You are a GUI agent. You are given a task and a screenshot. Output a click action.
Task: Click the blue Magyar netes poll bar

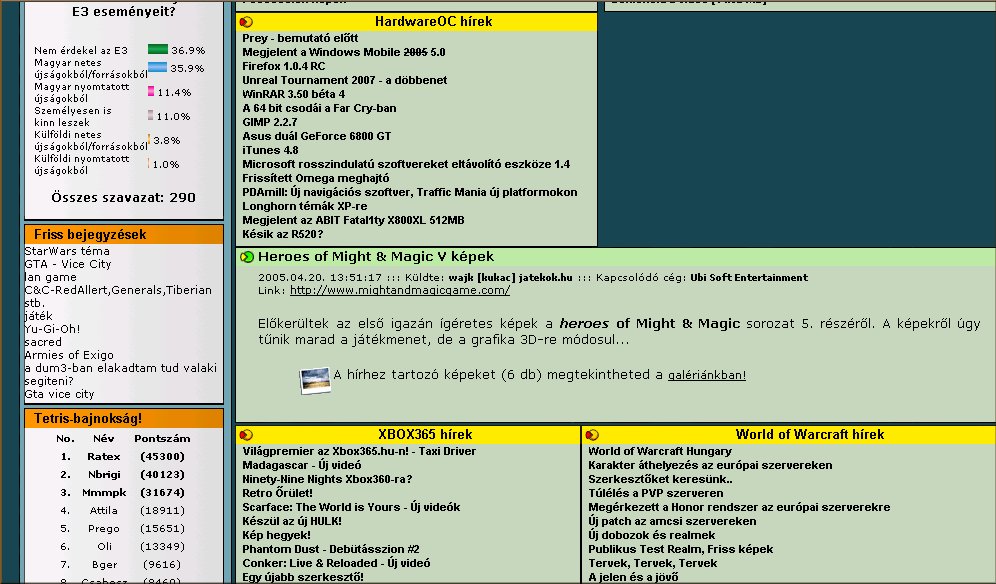click(158, 67)
